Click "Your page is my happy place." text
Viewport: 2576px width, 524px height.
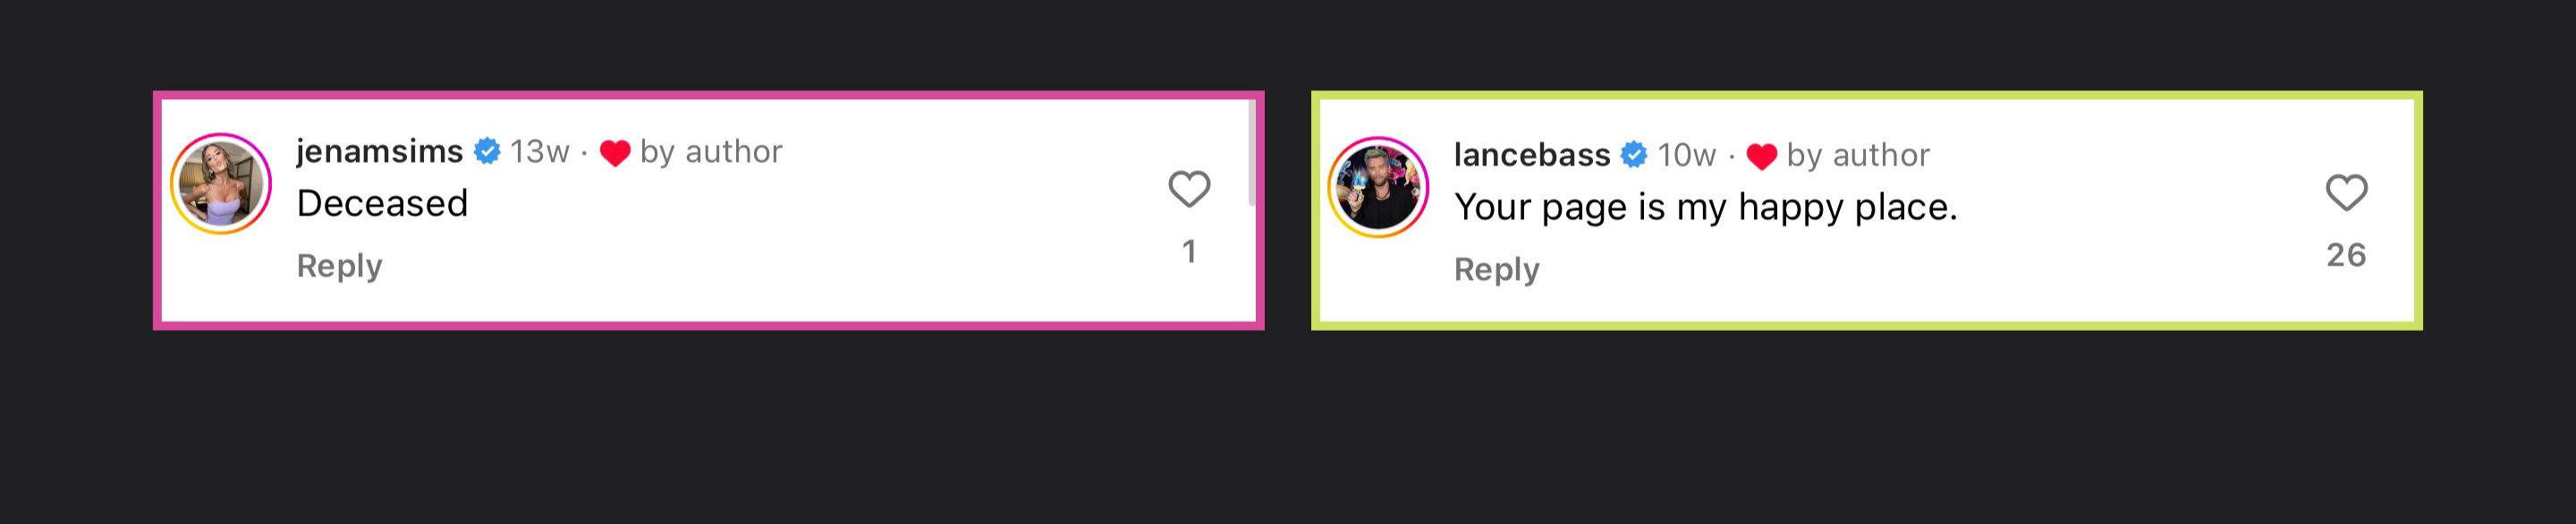[x=1705, y=208]
